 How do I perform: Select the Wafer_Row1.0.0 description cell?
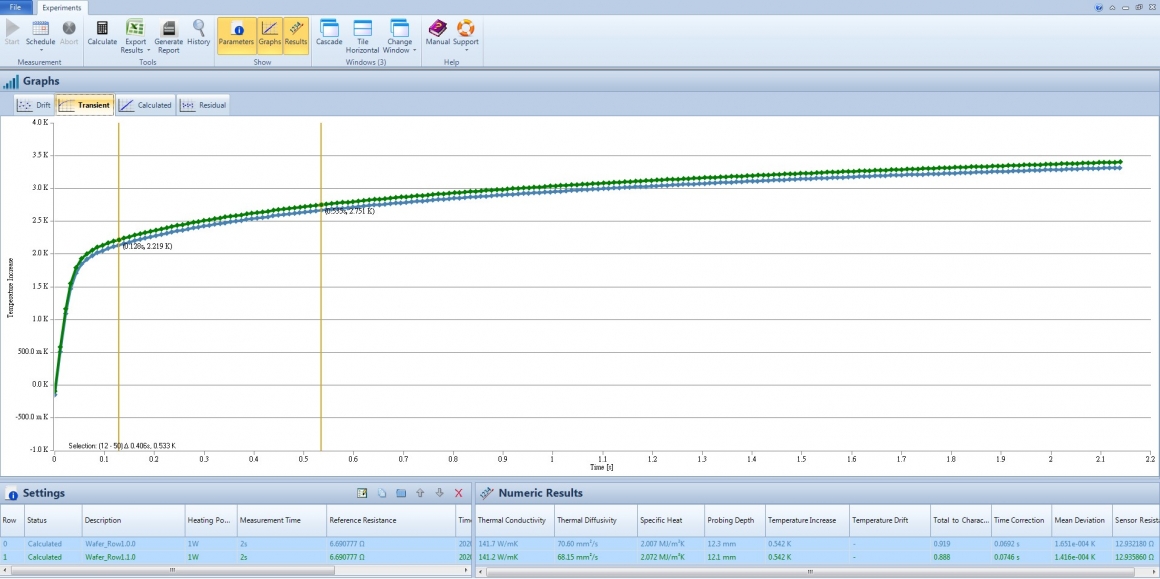[x=133, y=544]
